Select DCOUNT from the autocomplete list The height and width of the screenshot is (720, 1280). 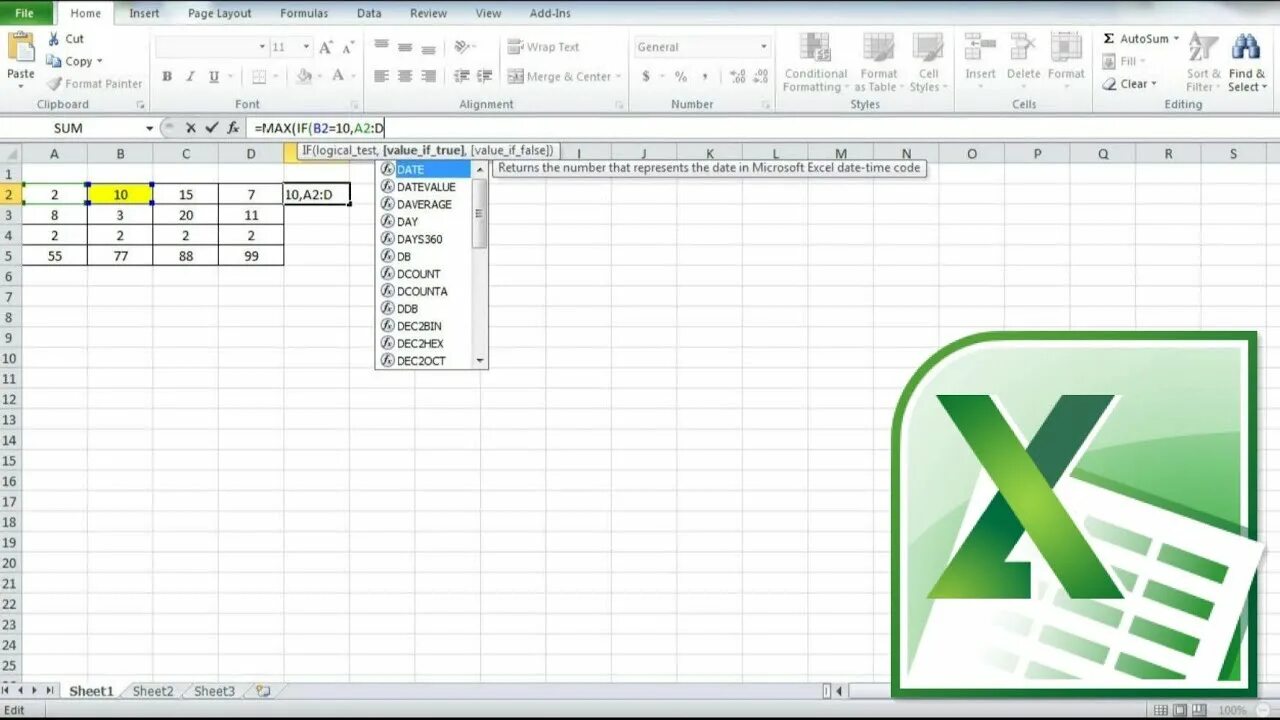click(418, 274)
